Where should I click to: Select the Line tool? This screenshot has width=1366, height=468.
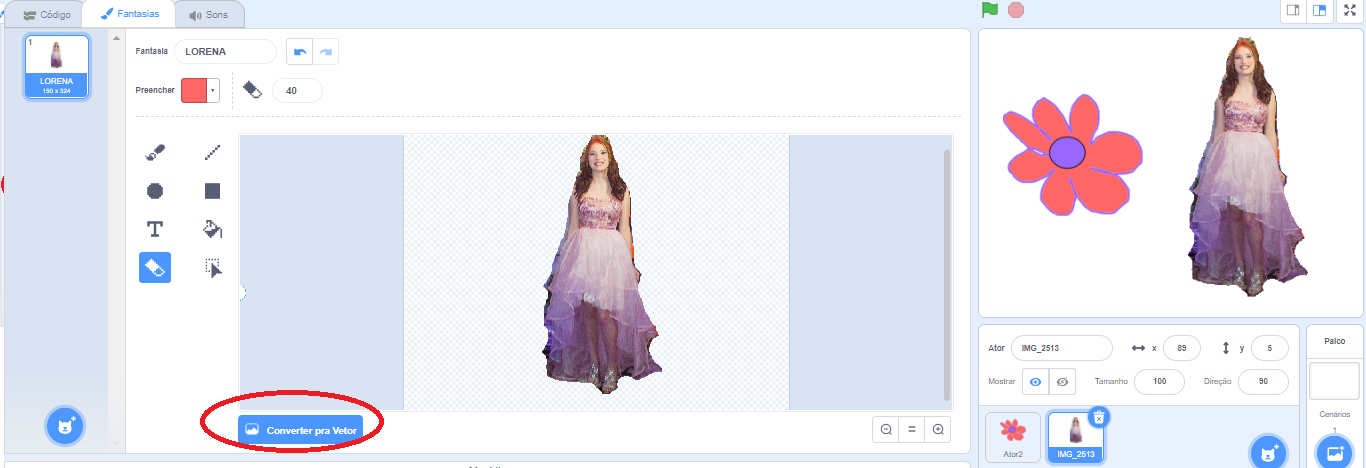pyautogui.click(x=212, y=153)
